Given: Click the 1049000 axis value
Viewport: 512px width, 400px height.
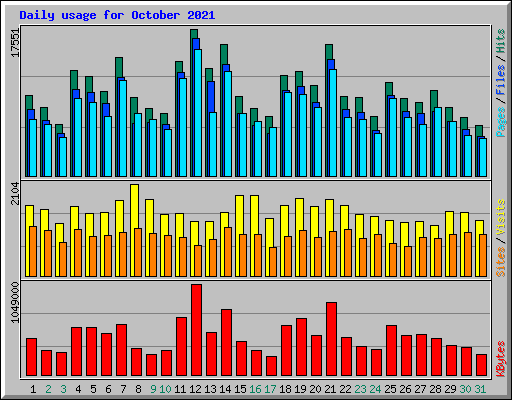Looking at the screenshot, I should pos(15,302).
